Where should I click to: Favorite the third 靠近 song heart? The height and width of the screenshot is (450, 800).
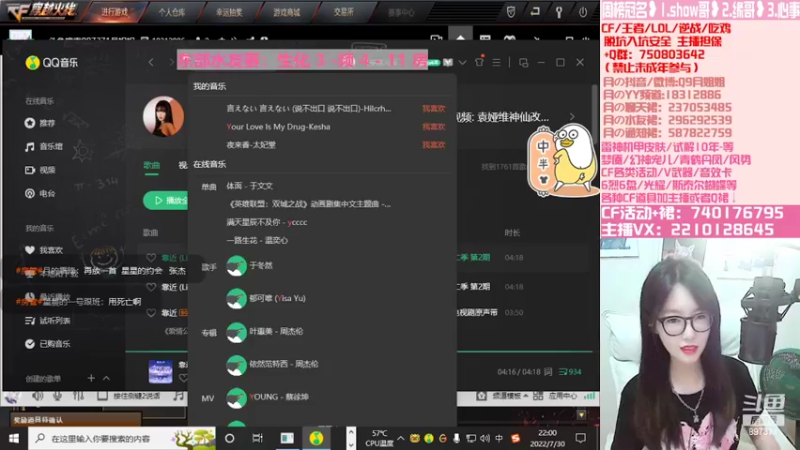click(x=151, y=313)
